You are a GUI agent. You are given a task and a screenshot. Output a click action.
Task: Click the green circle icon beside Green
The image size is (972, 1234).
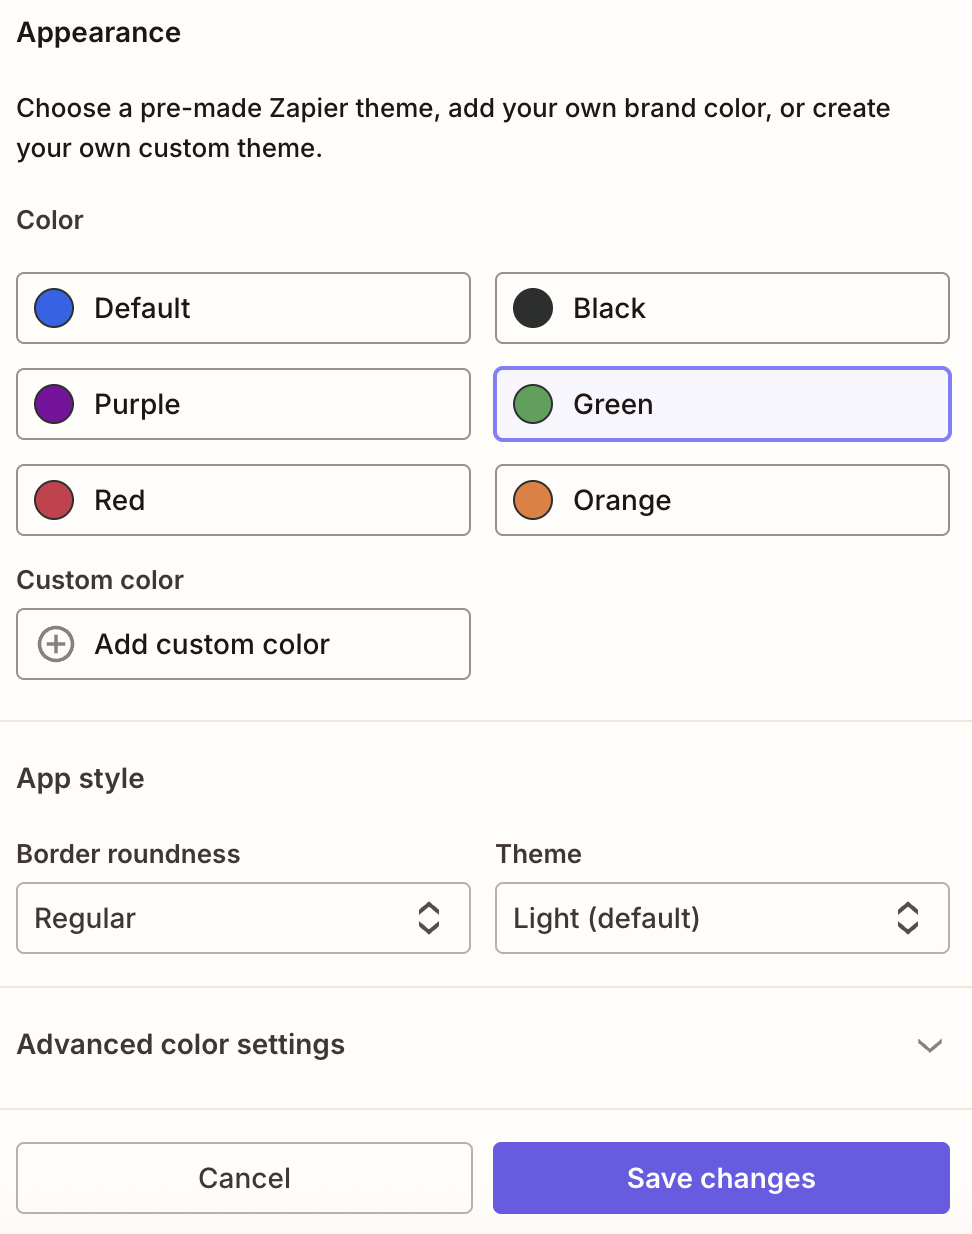click(532, 404)
